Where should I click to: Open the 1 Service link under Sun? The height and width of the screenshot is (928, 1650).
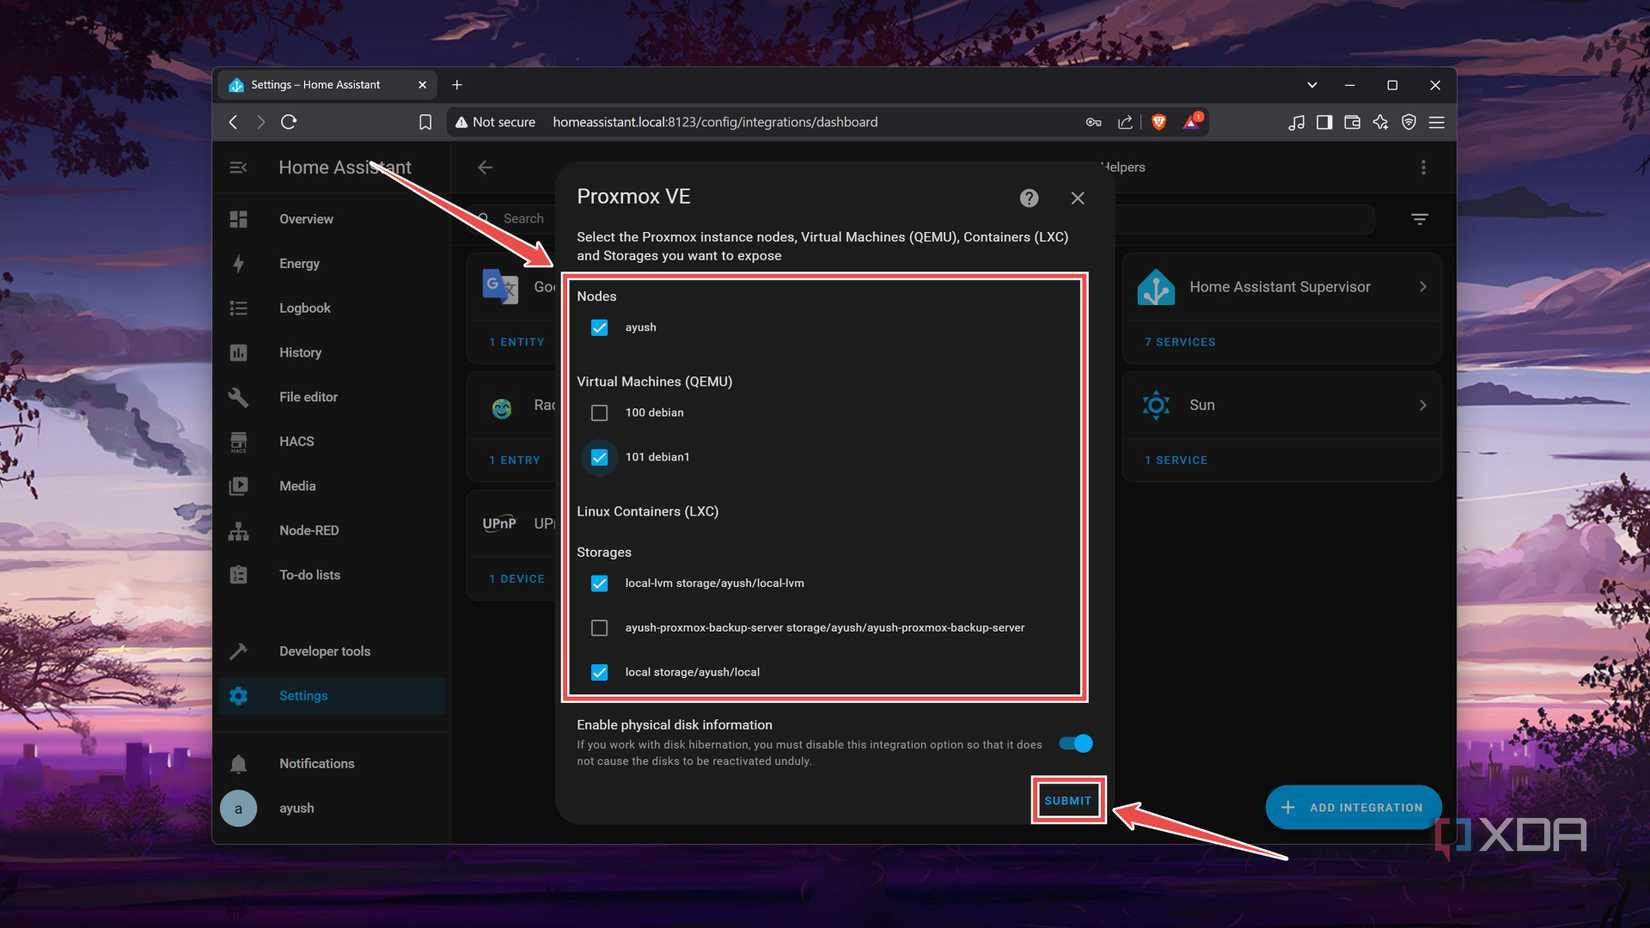pyautogui.click(x=1176, y=460)
